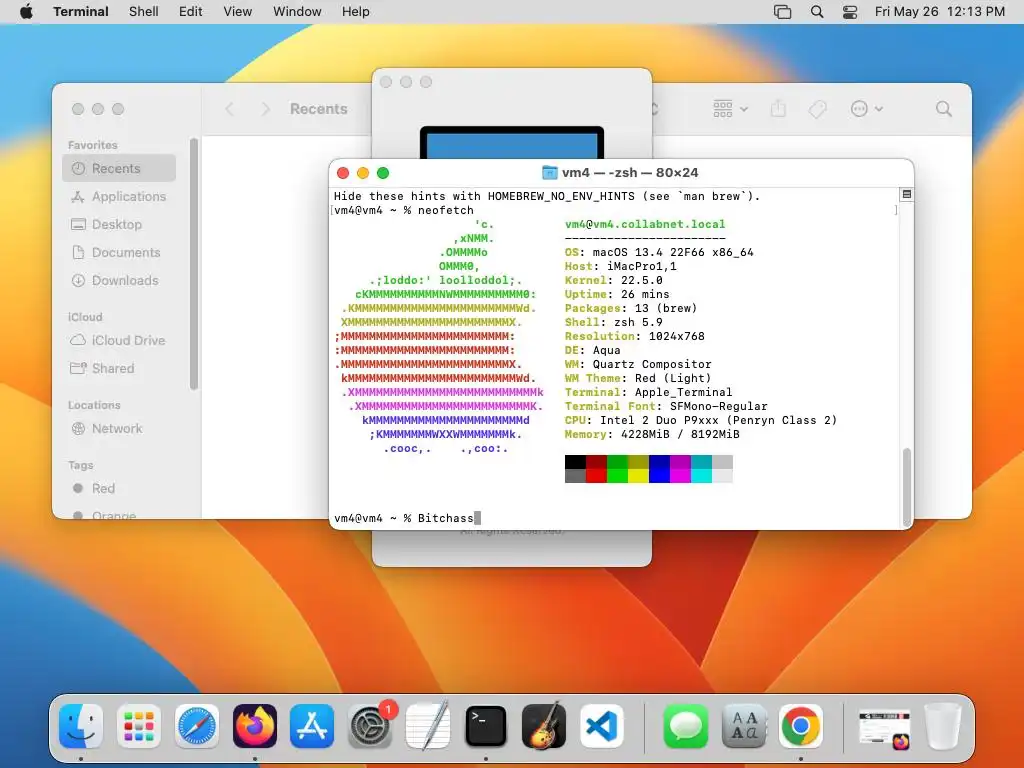Click the "Bitchass" text at the Terminal prompt
1024x768 pixels.
point(445,519)
